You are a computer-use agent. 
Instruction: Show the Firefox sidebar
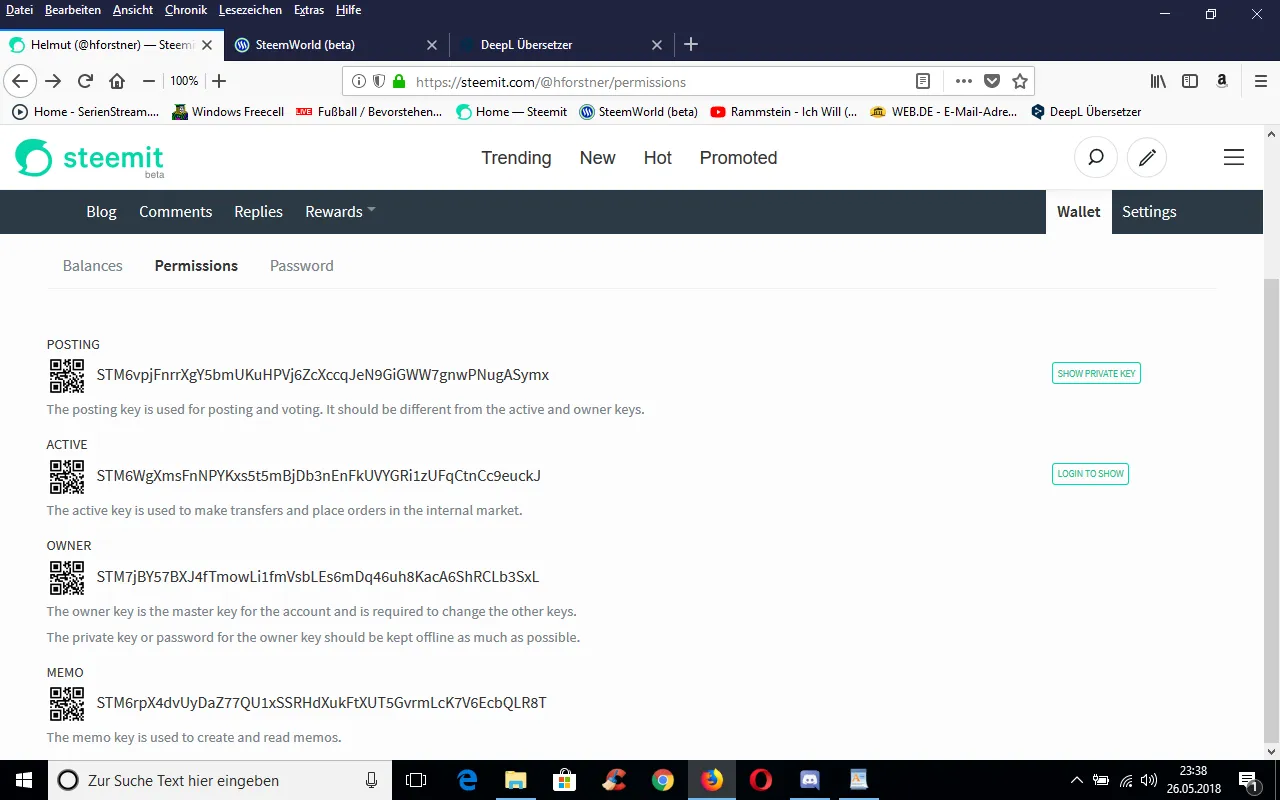[1190, 81]
